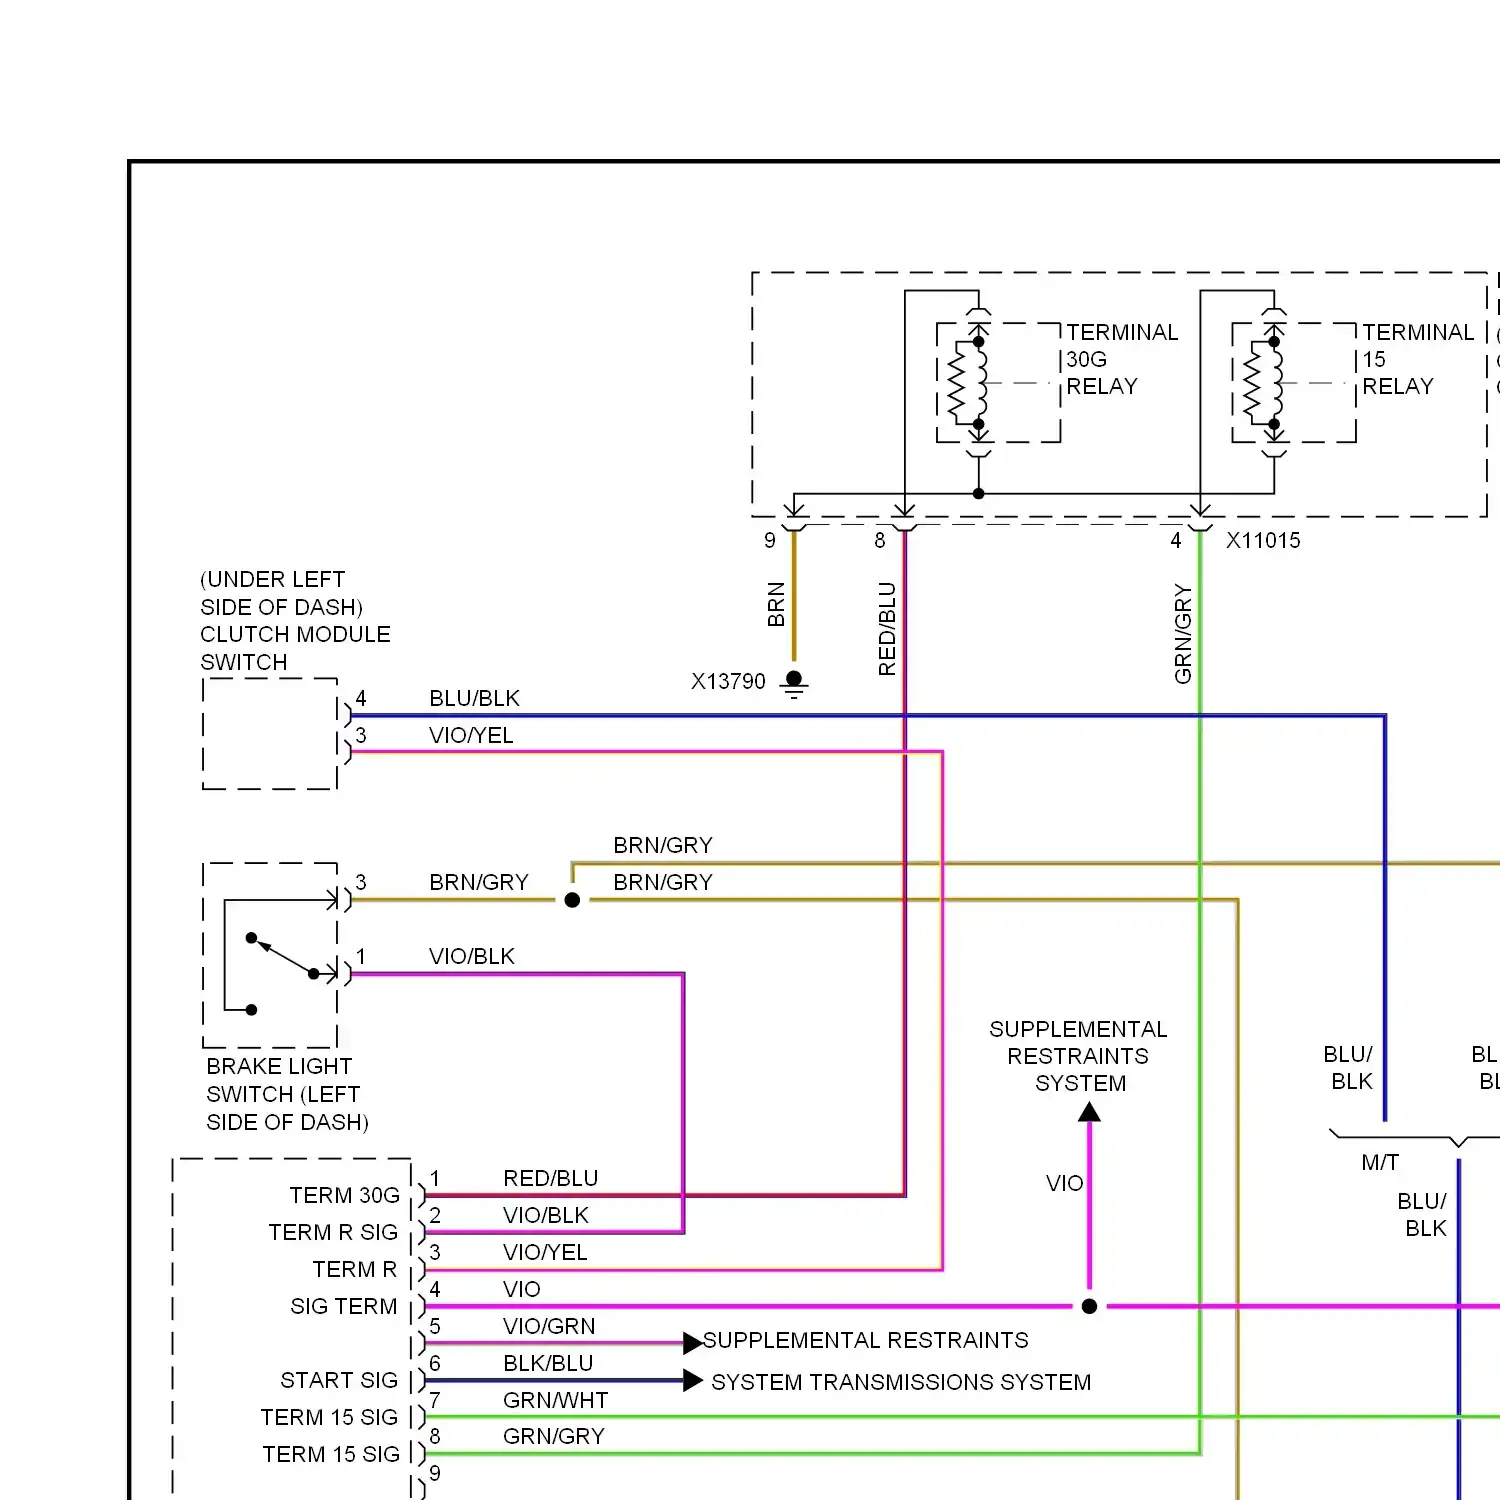Select the CLUTCH MODULE SWITCH description text

[x=295, y=621]
